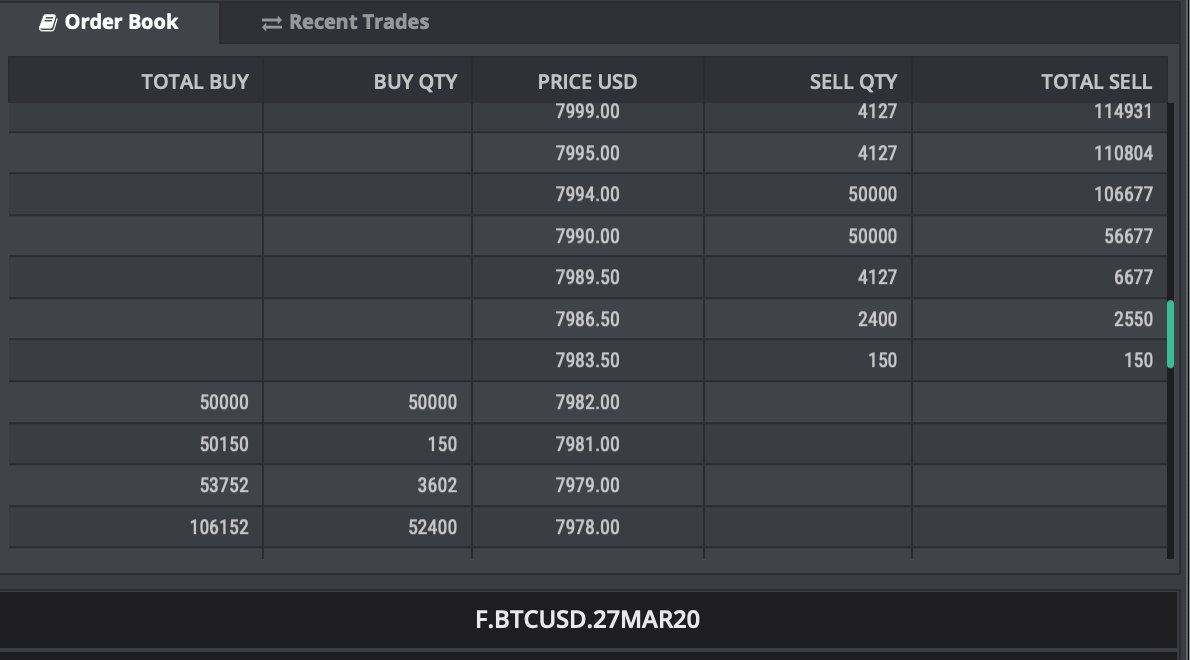Select the Order Book tab
The image size is (1190, 660).
pos(110,22)
